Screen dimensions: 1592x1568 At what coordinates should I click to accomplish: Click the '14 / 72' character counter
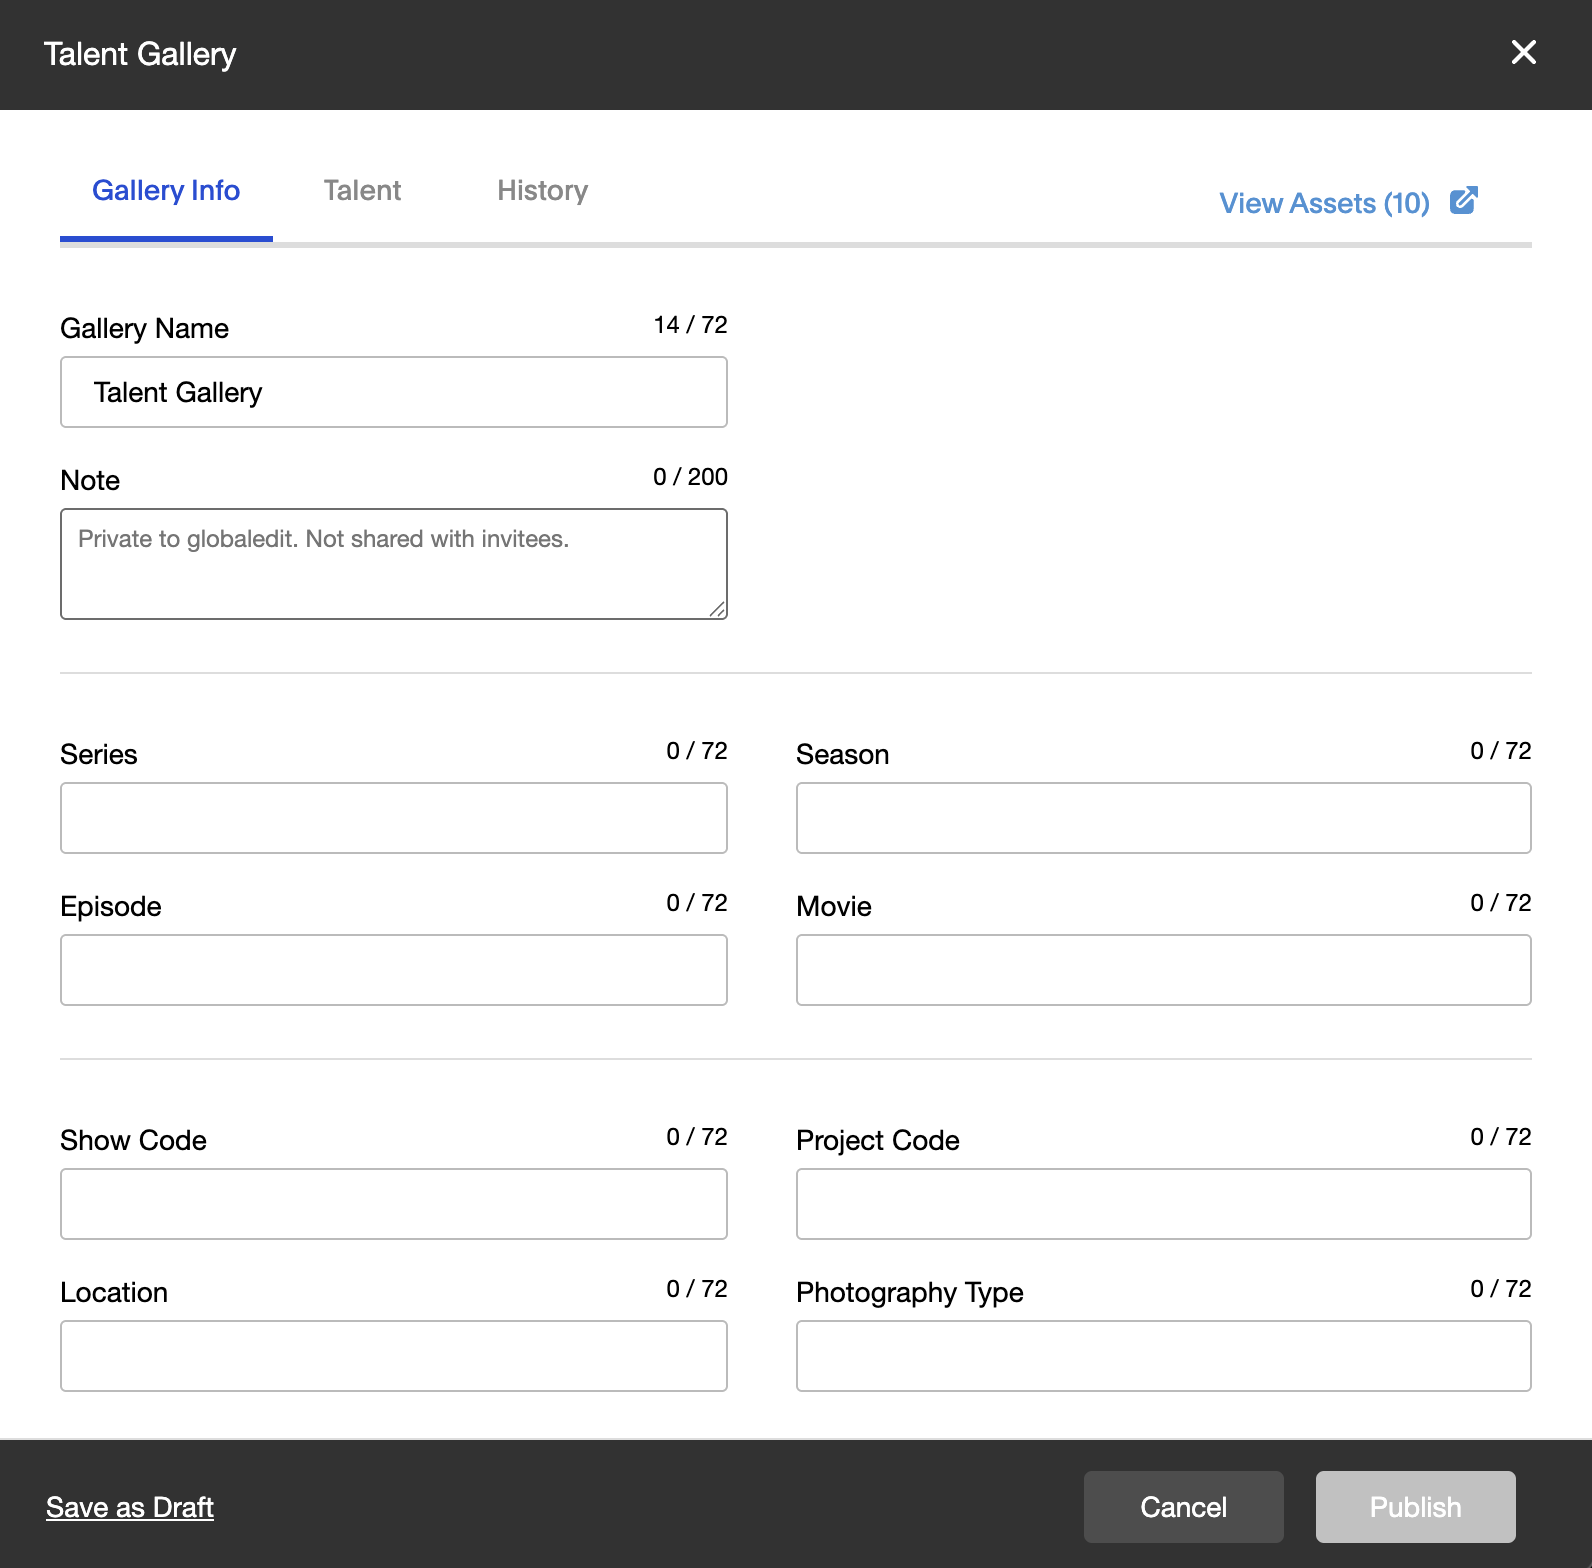click(691, 325)
